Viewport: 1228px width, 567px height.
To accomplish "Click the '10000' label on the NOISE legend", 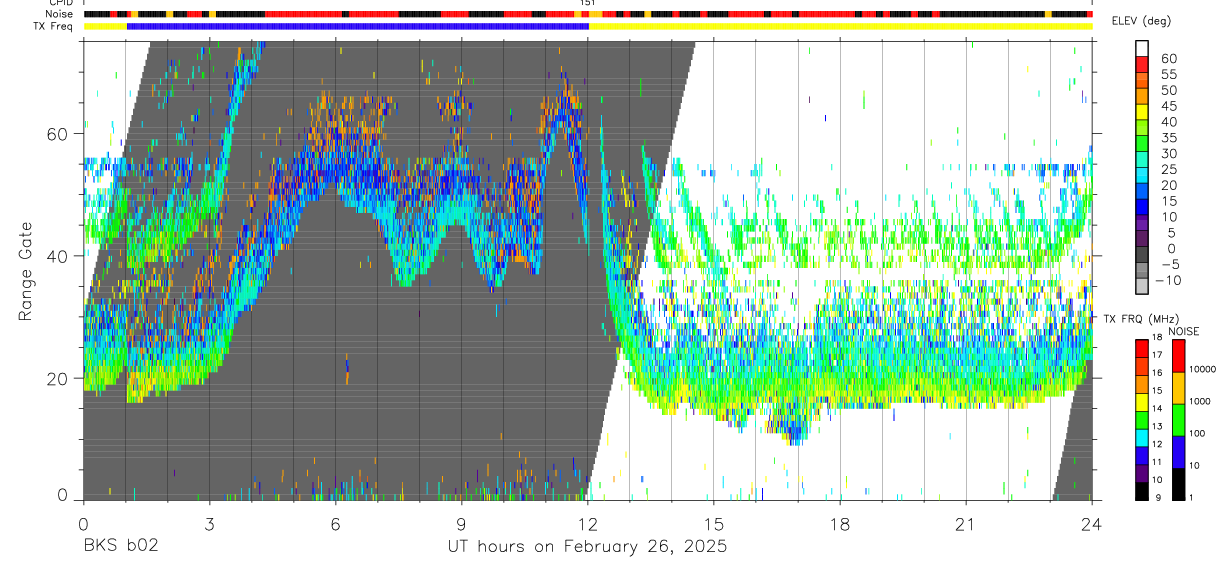I will click(x=1203, y=371).
